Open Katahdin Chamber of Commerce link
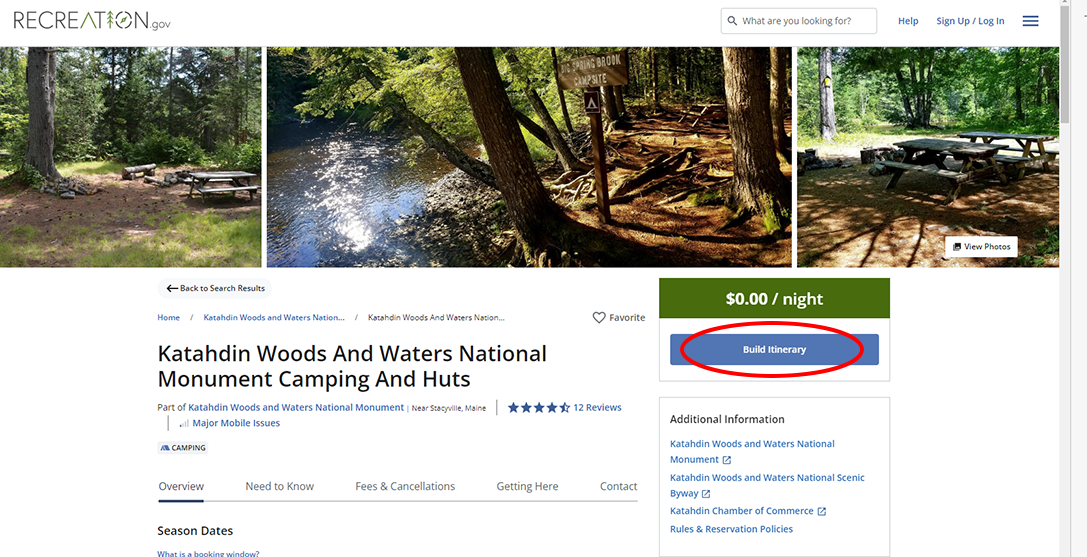 click(742, 511)
